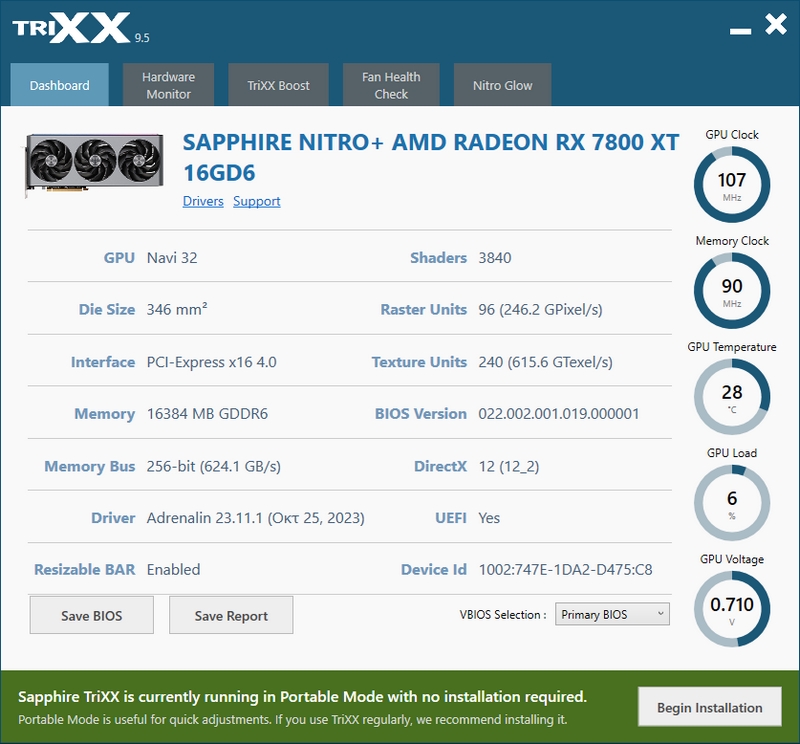Click the GPU Voltage gauge
This screenshot has width=800, height=744.
732,609
